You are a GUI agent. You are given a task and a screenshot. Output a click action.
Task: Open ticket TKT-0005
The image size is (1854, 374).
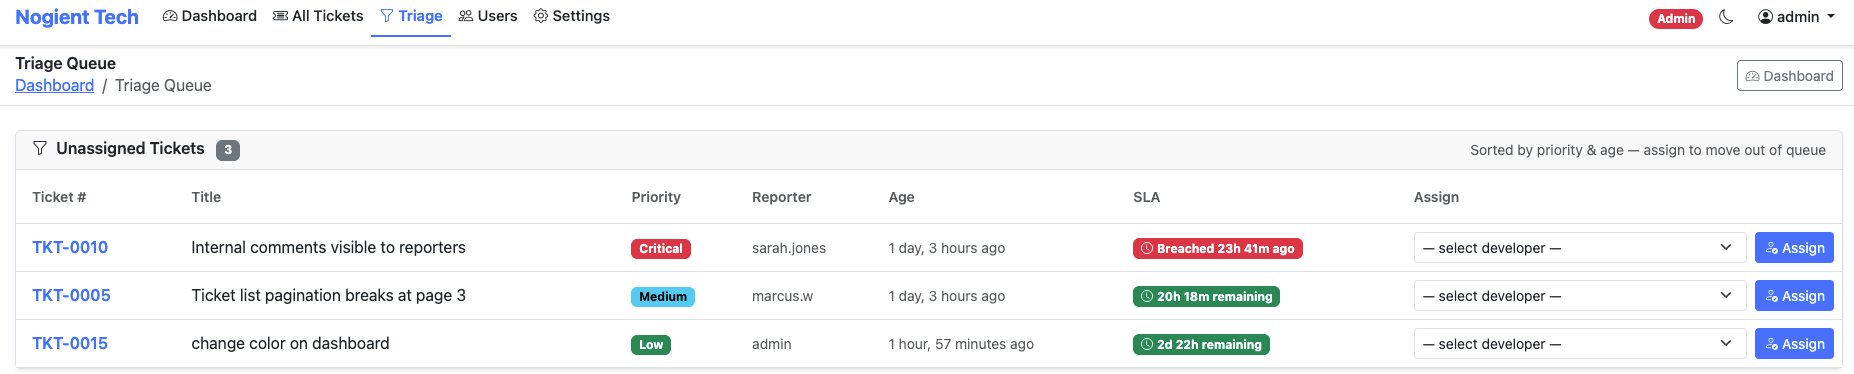coord(71,295)
